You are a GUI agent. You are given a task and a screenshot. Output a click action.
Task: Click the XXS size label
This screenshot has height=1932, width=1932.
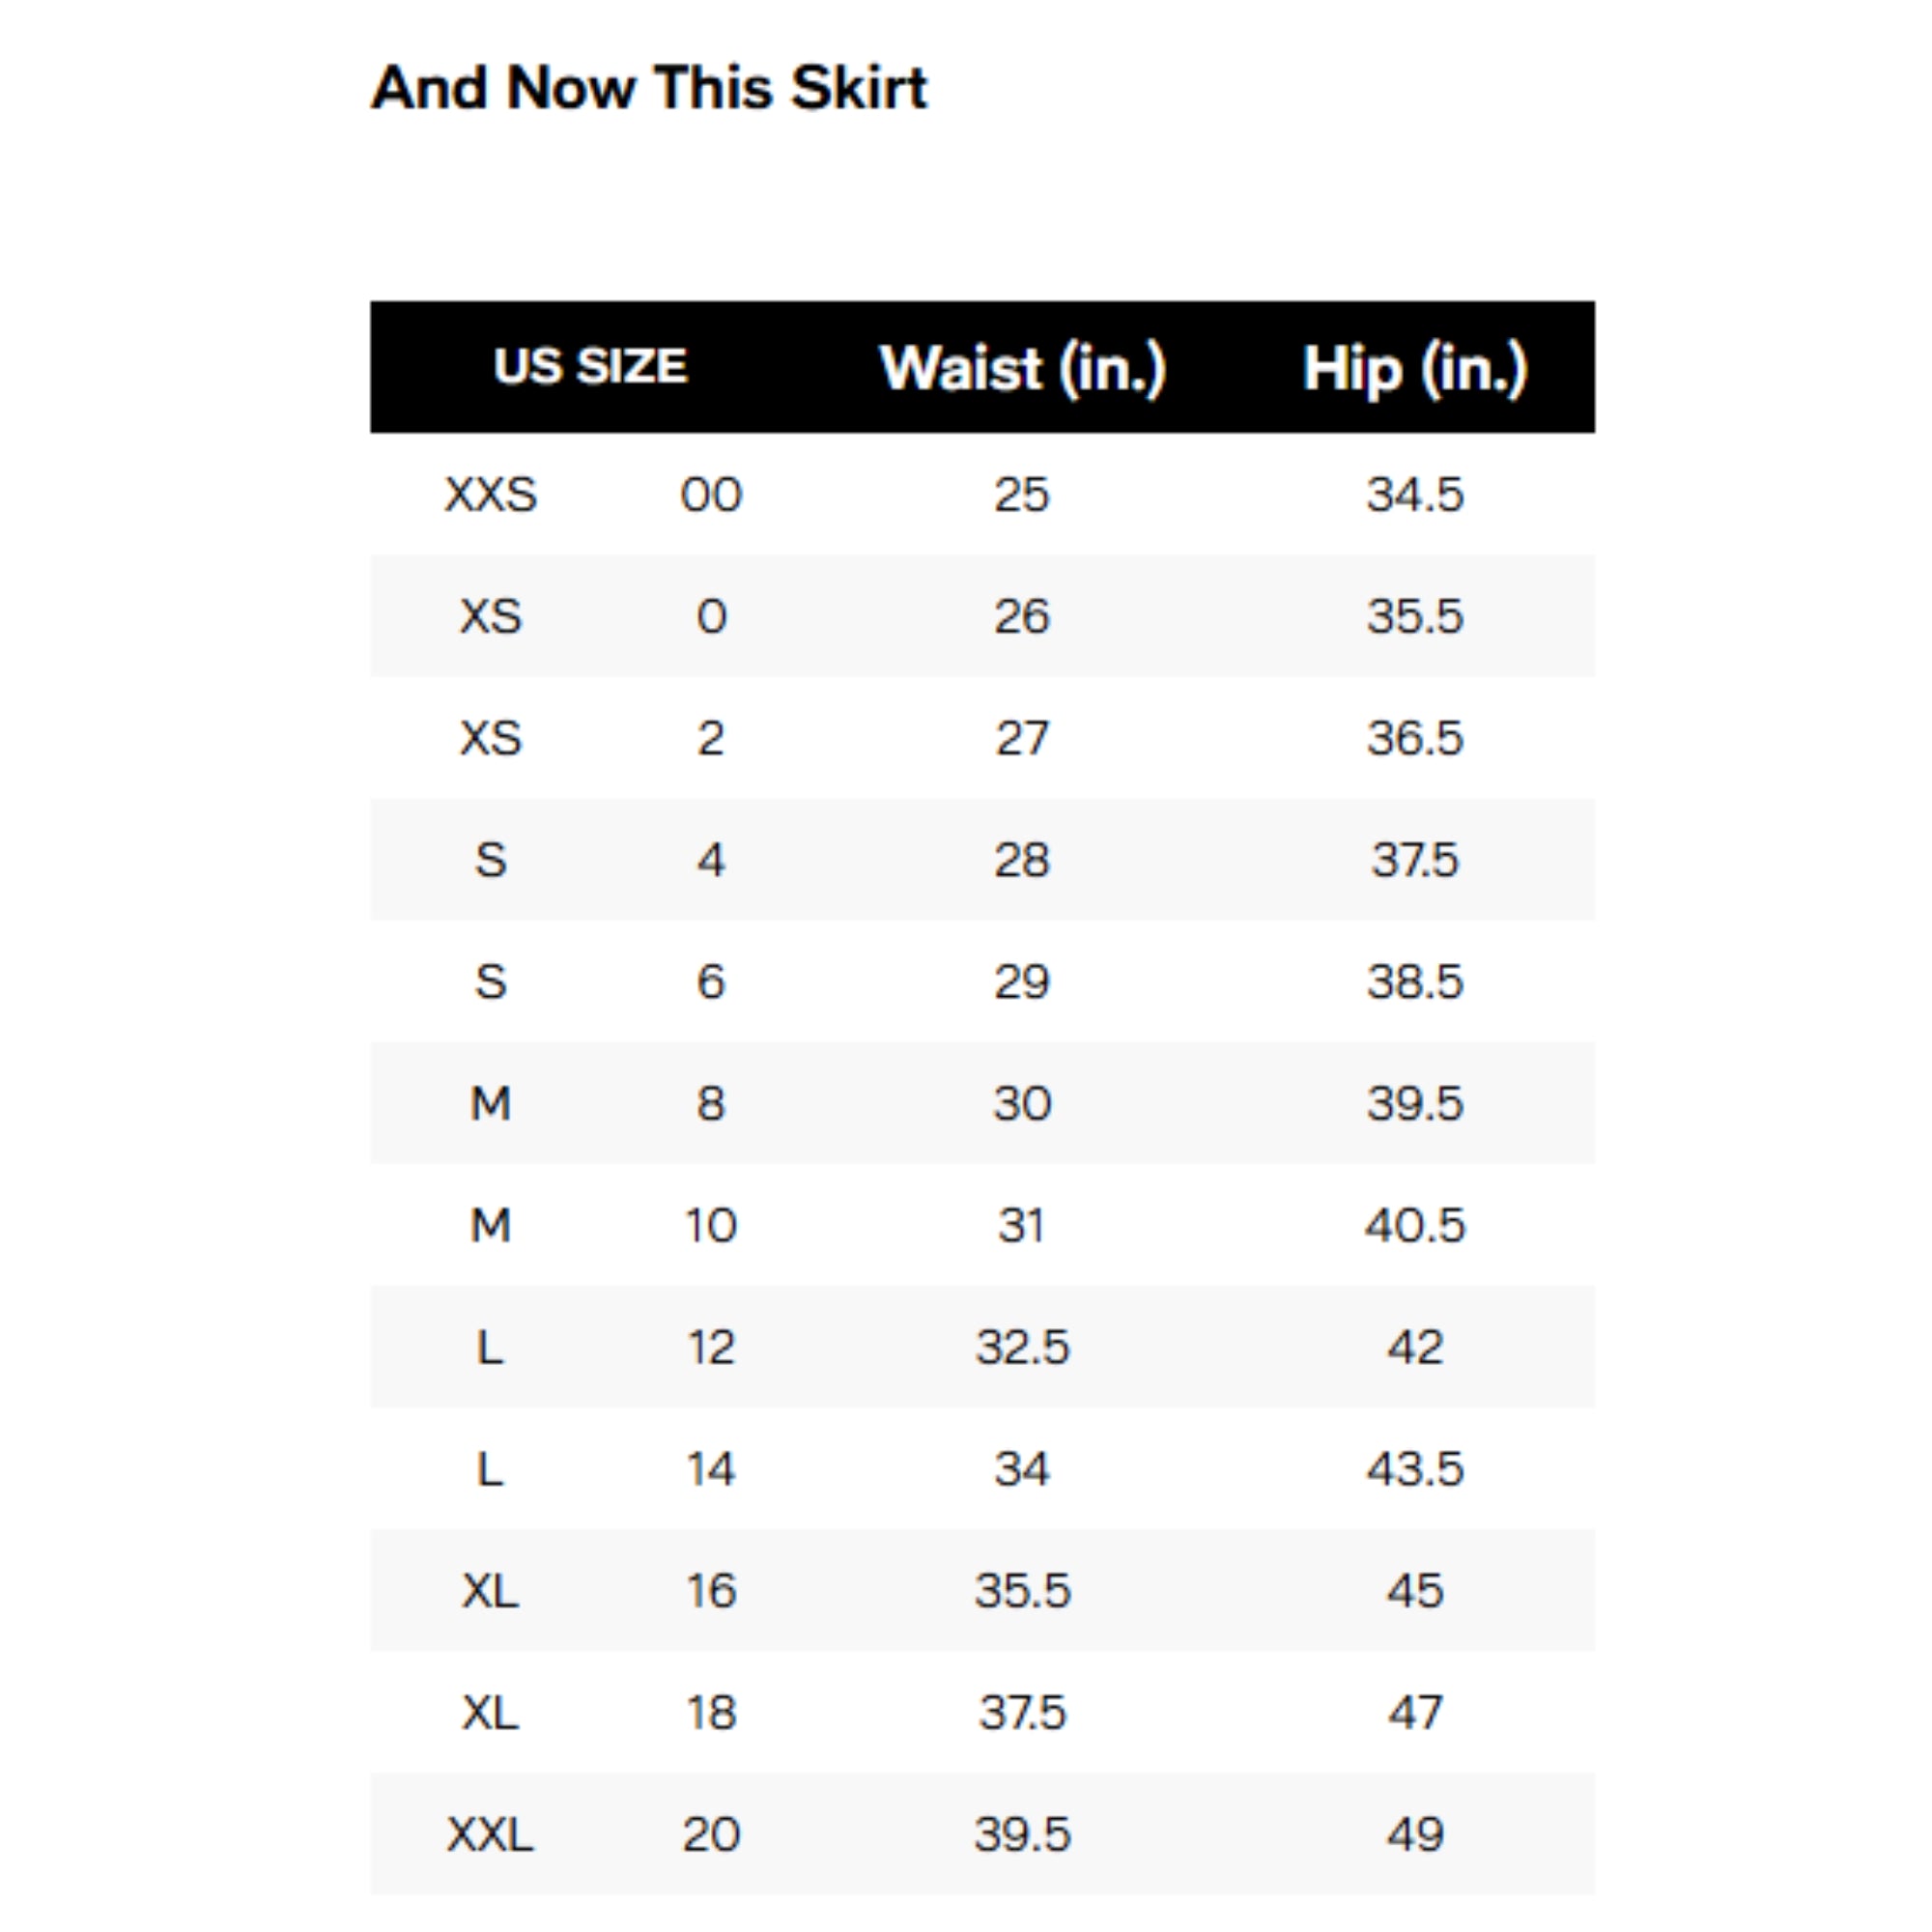pyautogui.click(x=491, y=494)
